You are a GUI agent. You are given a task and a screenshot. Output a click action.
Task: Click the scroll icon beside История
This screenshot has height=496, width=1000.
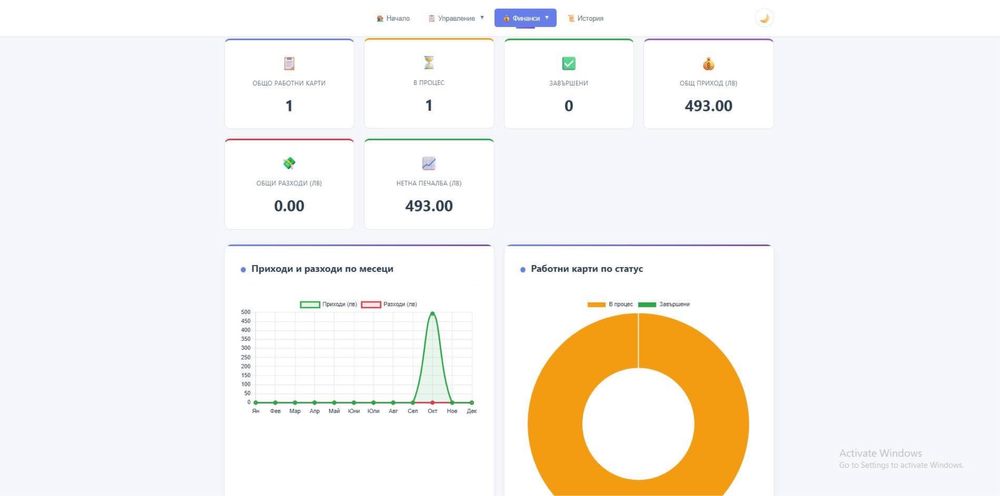pos(571,18)
